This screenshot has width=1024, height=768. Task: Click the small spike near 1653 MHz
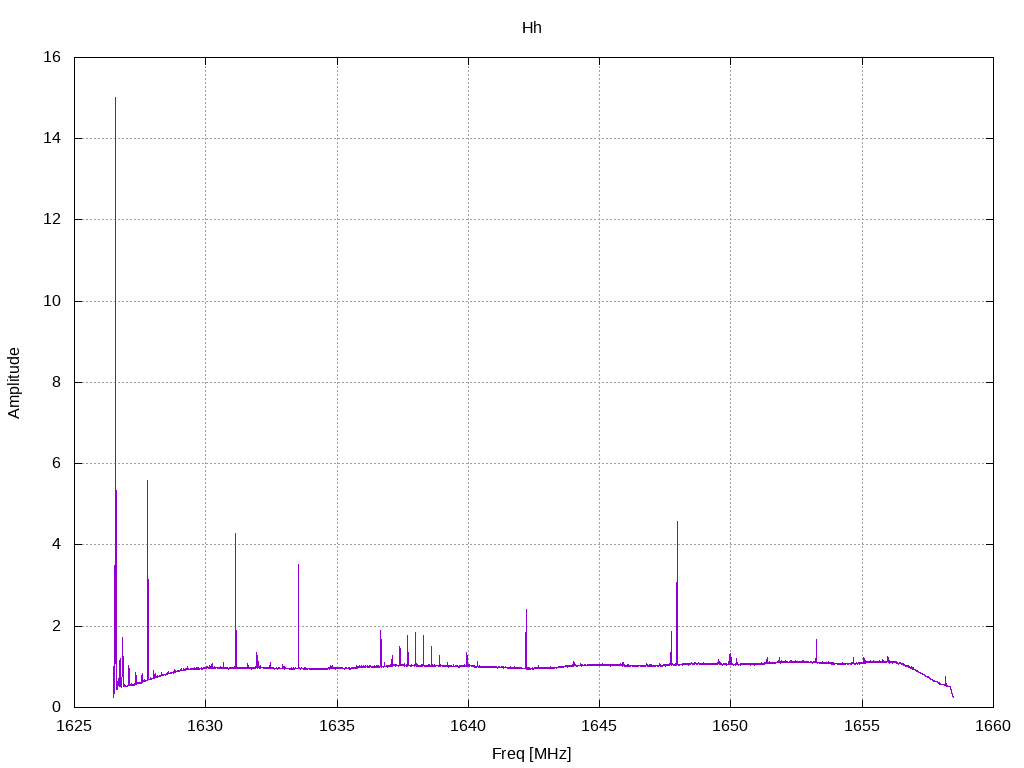pos(816,641)
